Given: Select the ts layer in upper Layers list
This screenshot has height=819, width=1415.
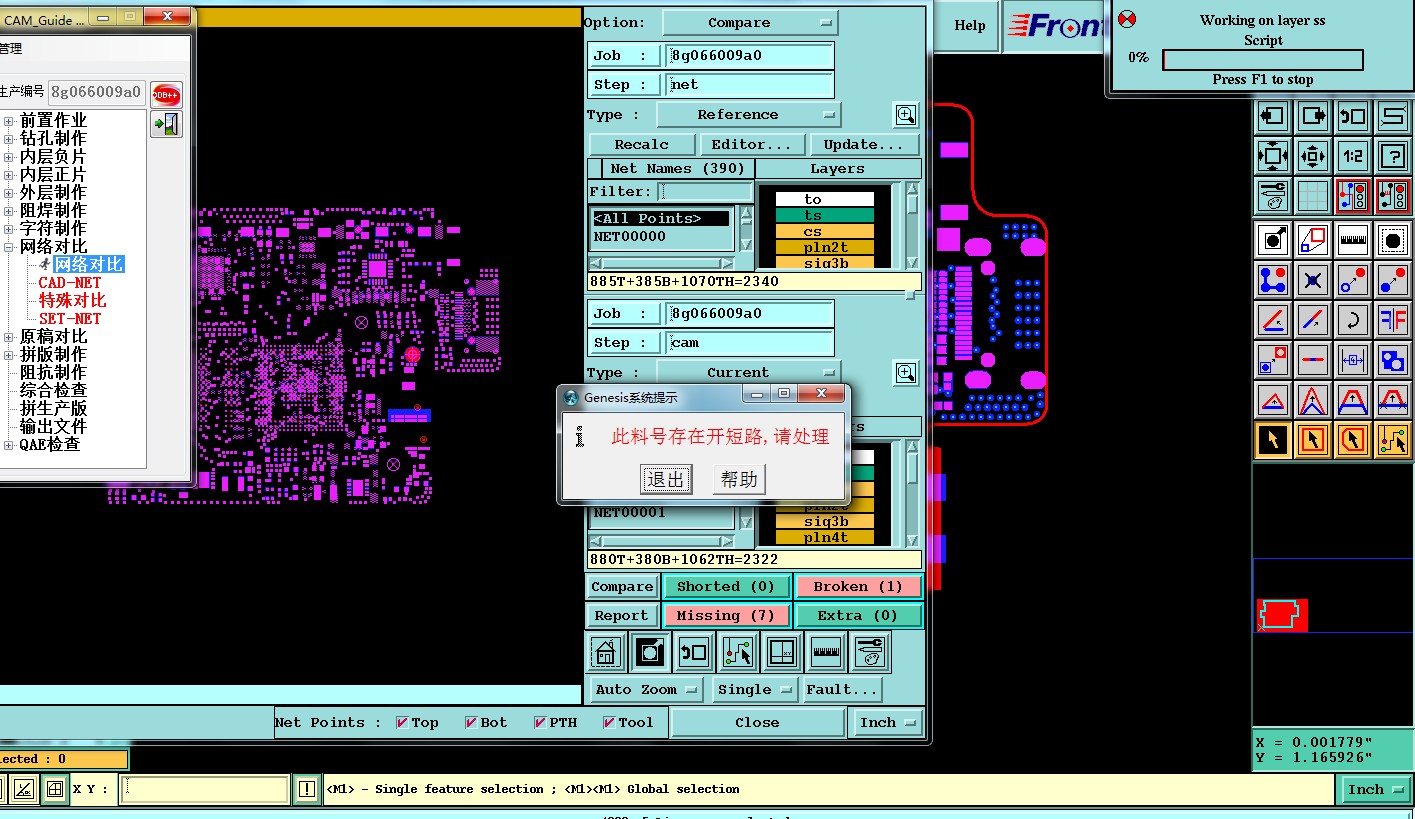Looking at the screenshot, I should (825, 216).
